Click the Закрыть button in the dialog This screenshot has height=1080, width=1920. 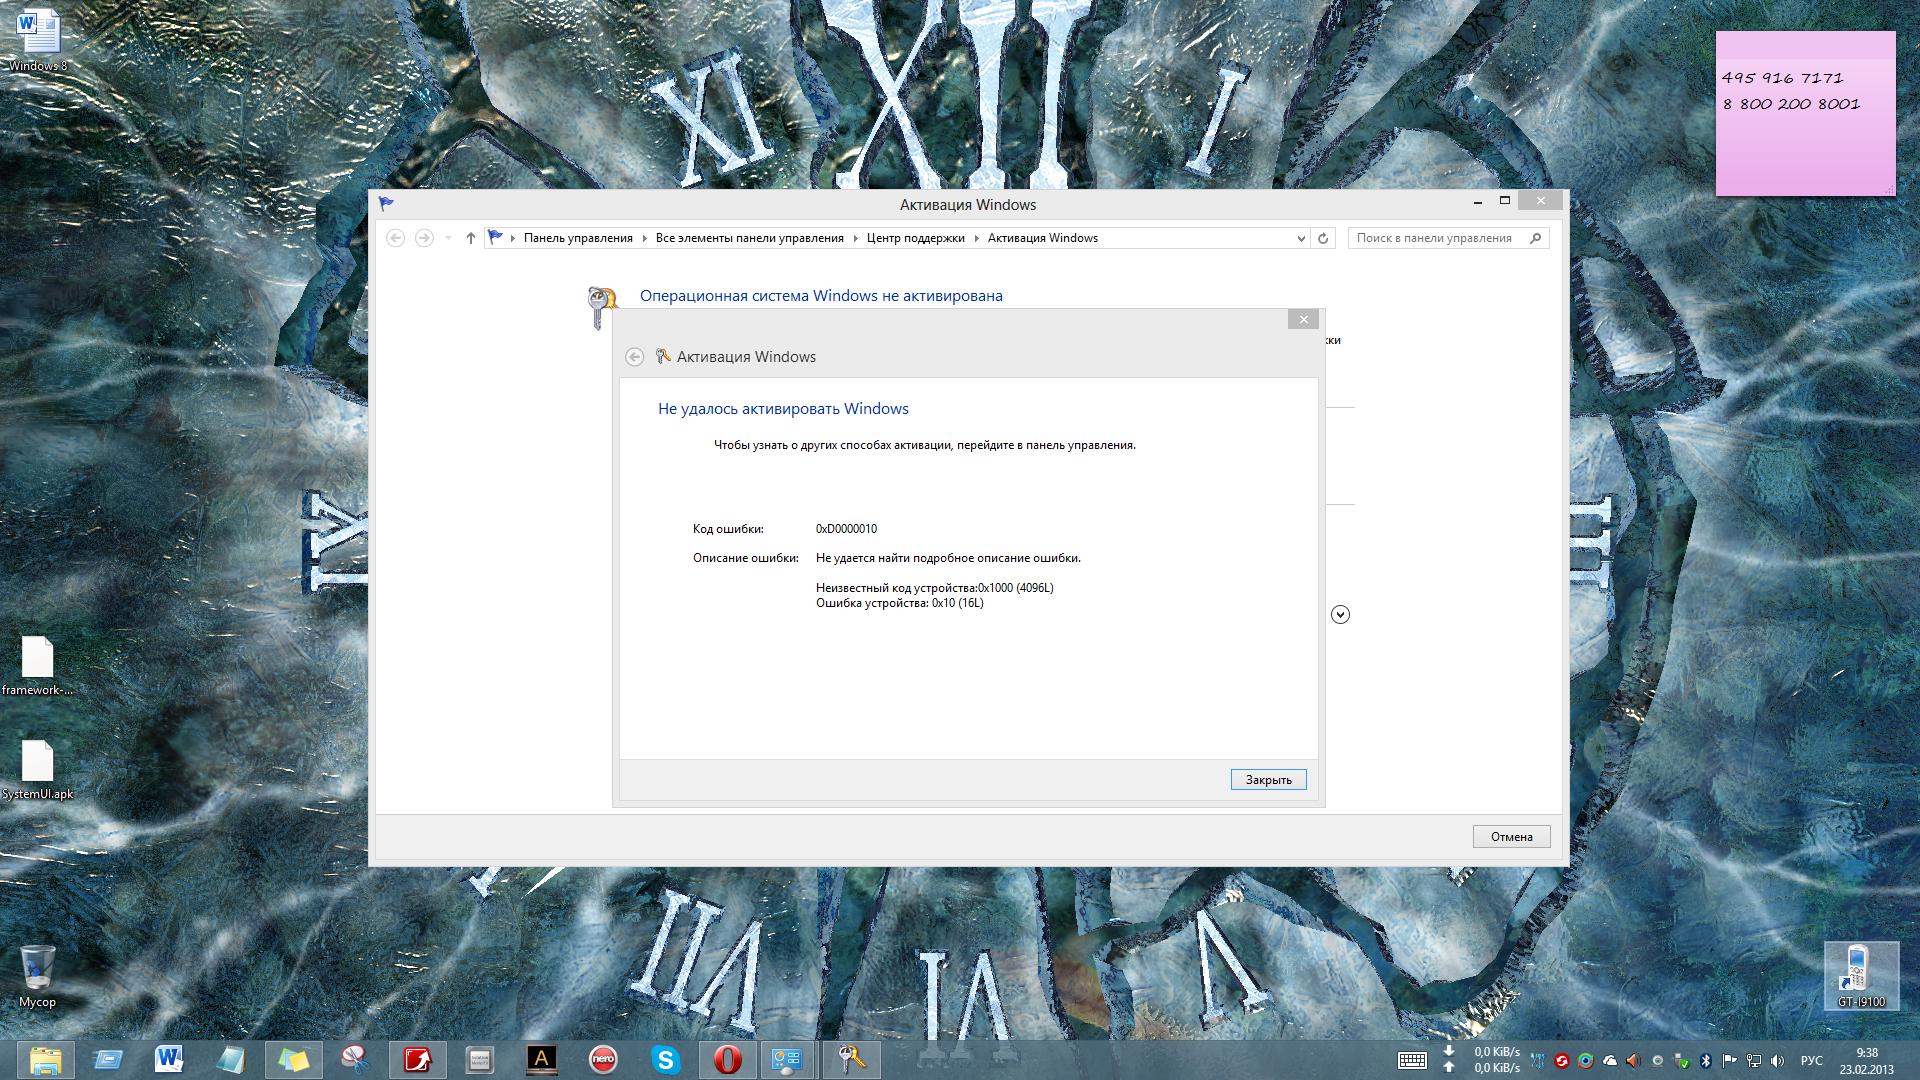point(1268,780)
